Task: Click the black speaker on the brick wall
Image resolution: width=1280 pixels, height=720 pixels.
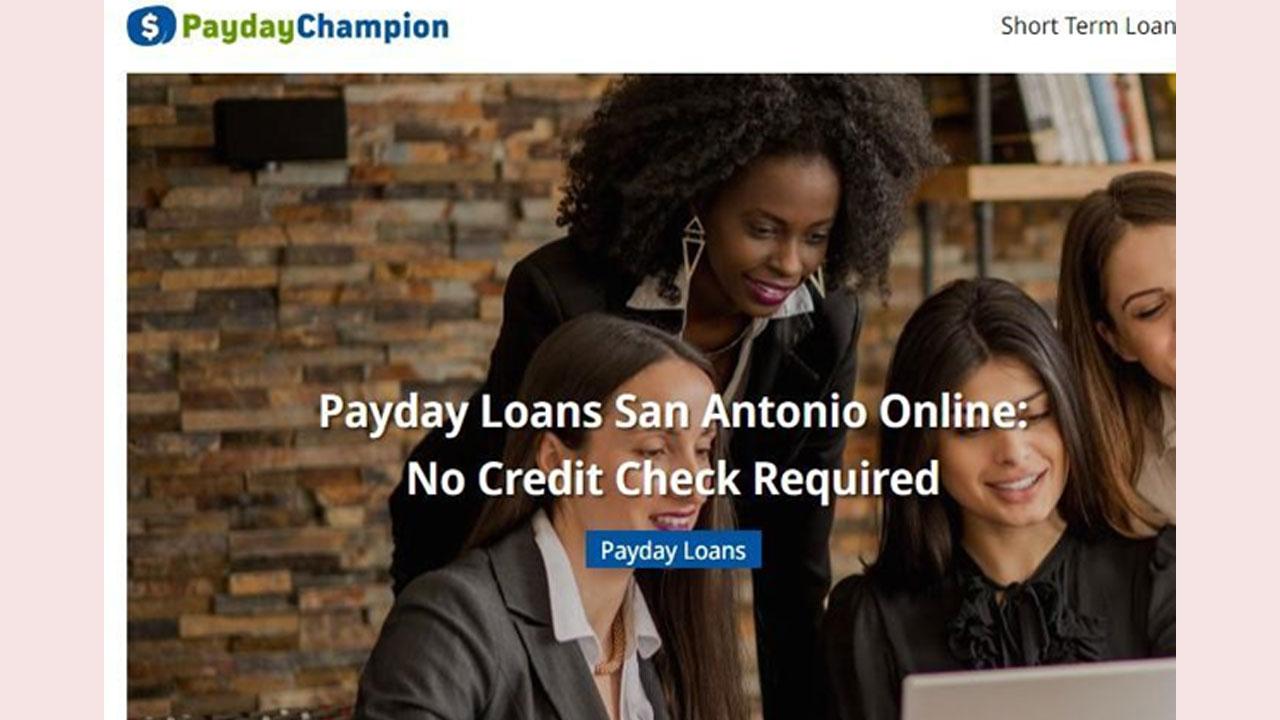Action: point(281,131)
